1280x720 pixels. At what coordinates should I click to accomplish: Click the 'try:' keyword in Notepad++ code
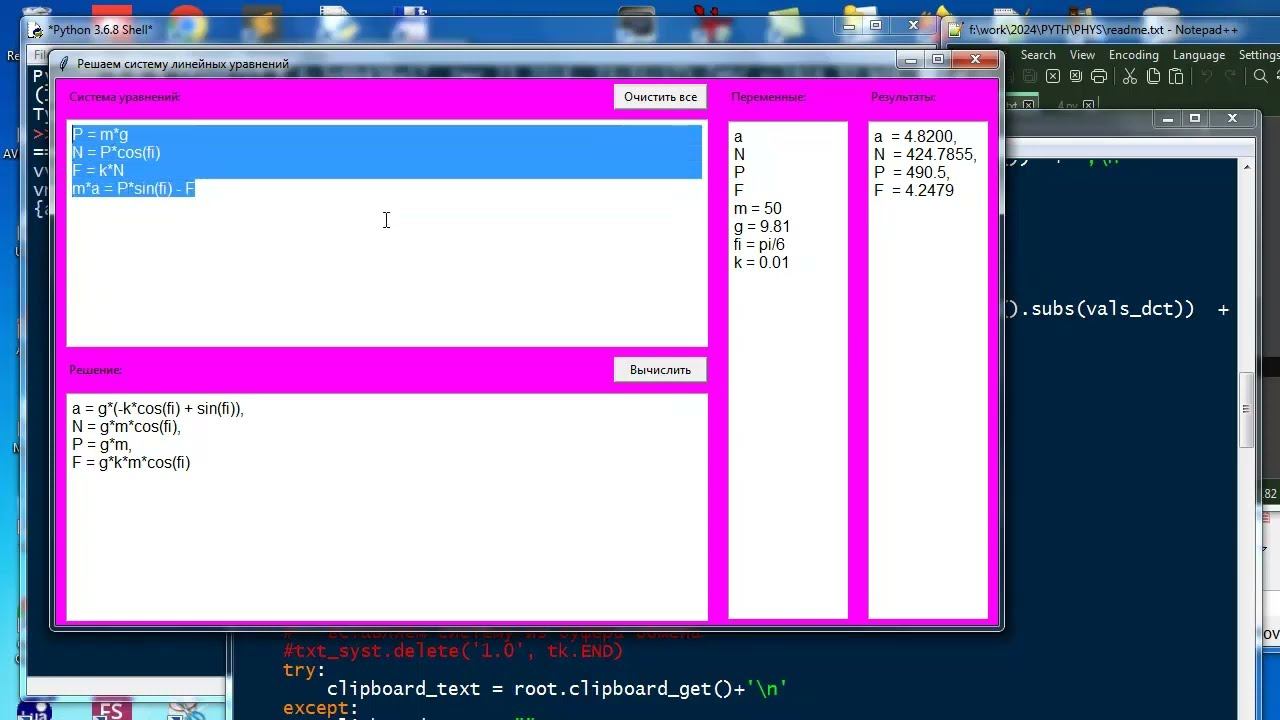click(304, 670)
